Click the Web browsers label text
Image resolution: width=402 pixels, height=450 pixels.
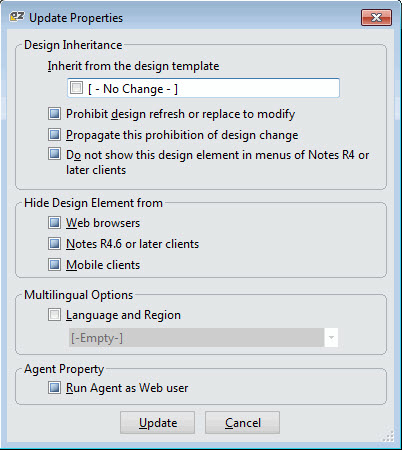103,223
